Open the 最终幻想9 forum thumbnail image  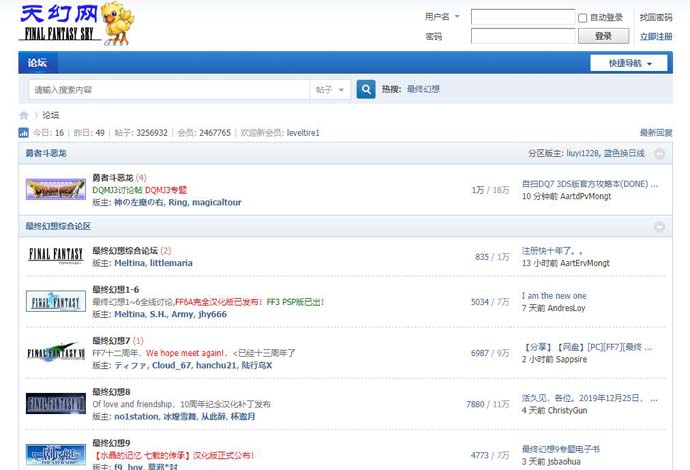tap(56, 455)
